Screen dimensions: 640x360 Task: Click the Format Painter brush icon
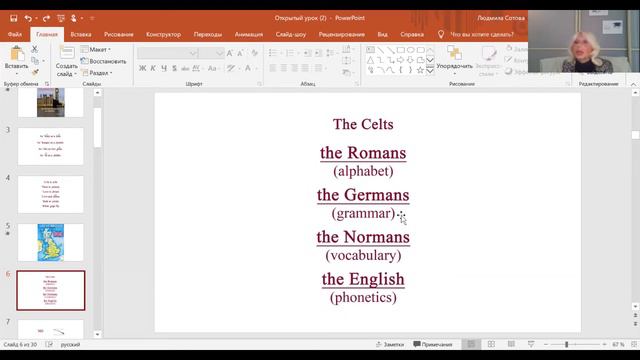point(35,72)
